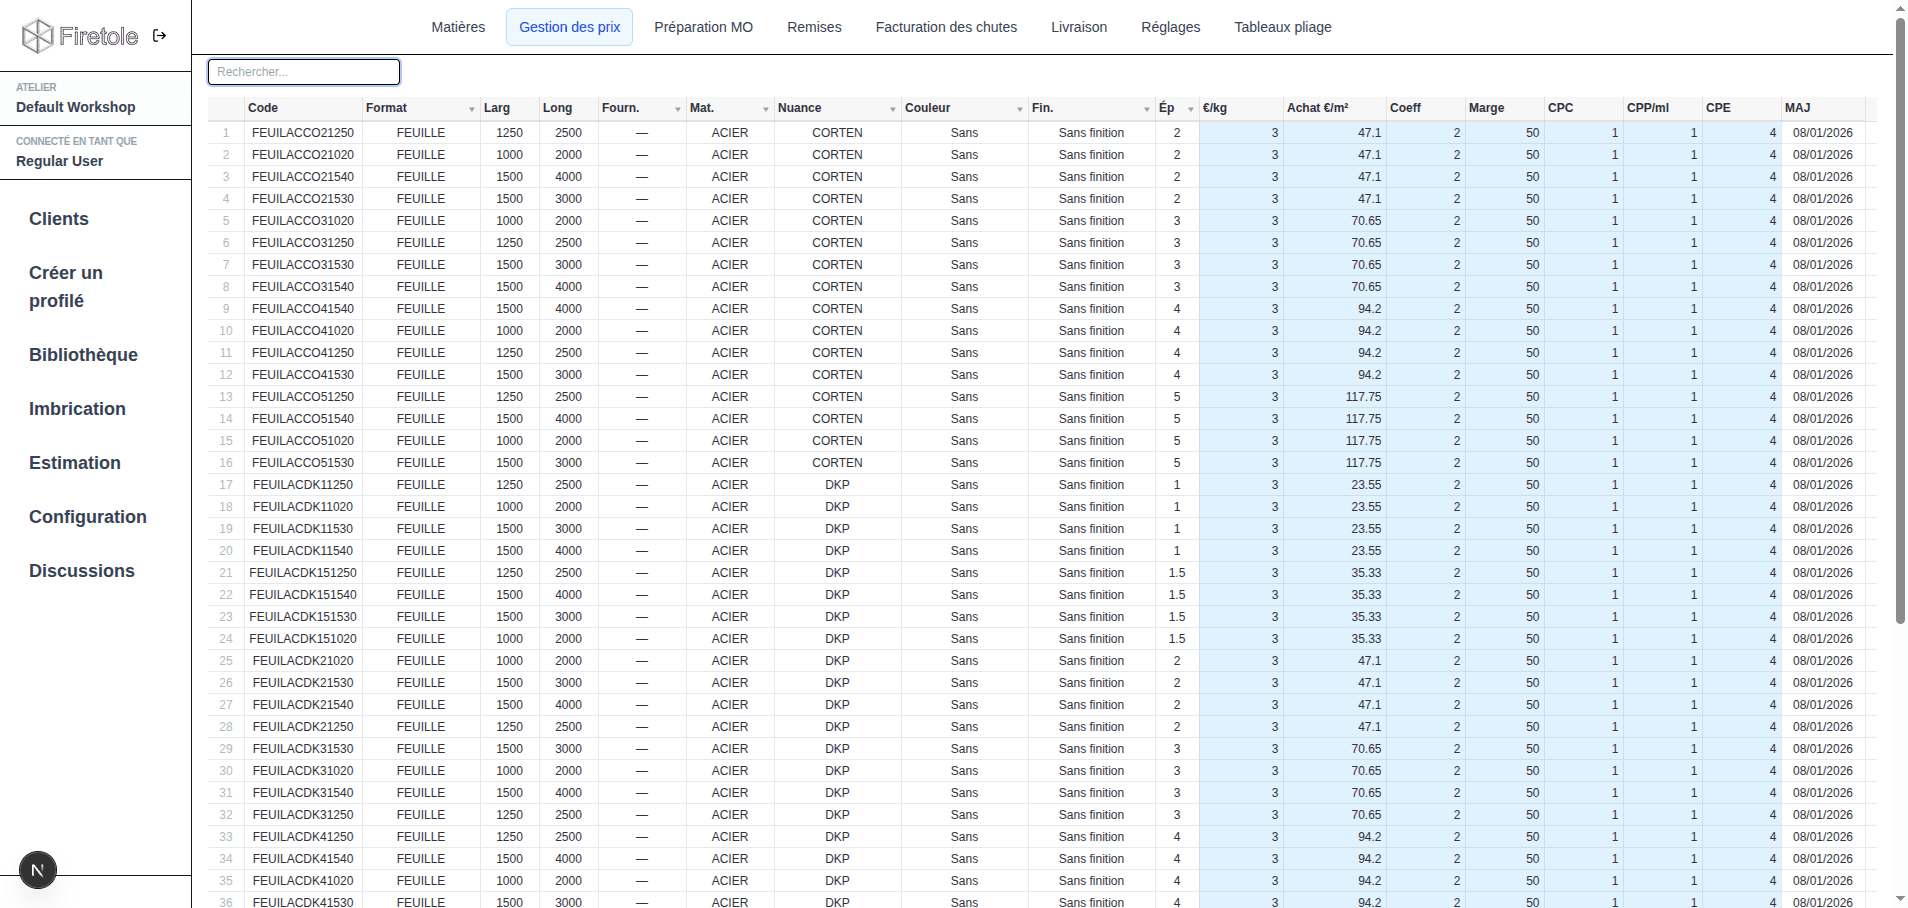Click row number 20 in the table
Viewport: 1908px width, 908px height.
point(226,551)
